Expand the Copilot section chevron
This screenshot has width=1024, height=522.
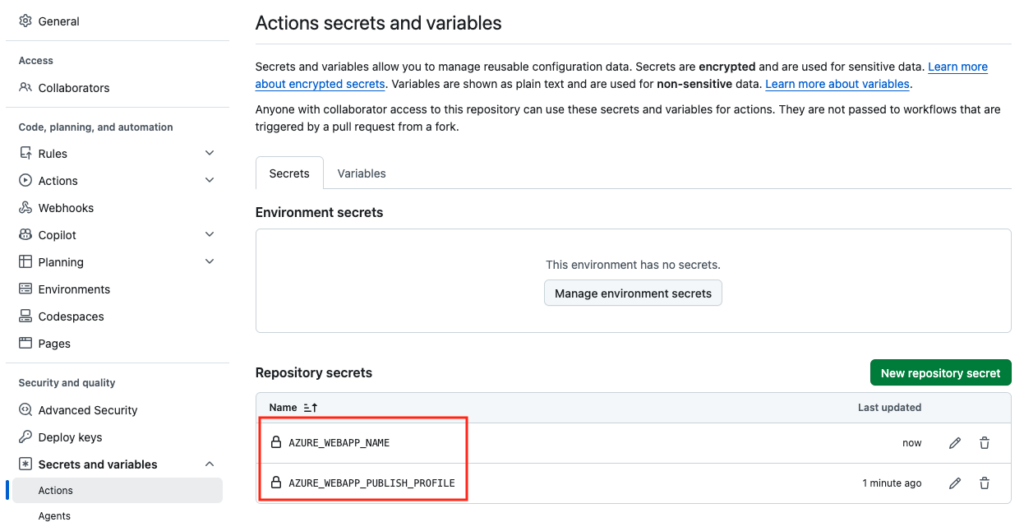[x=210, y=234]
